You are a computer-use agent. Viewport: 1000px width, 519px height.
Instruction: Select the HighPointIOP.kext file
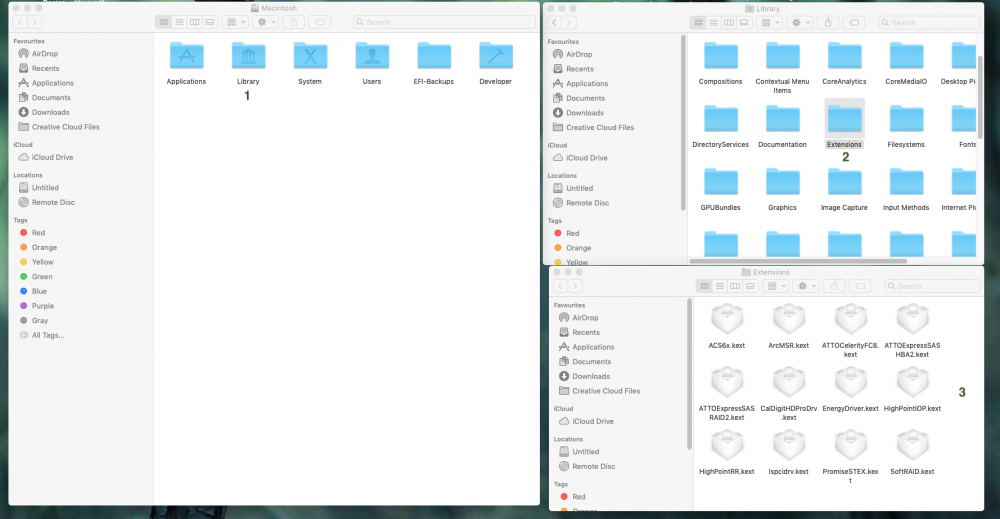click(913, 383)
